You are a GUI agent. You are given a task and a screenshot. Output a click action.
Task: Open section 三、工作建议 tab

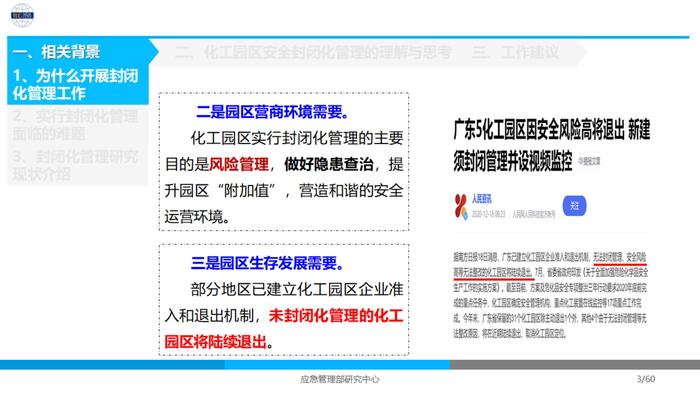click(515, 52)
